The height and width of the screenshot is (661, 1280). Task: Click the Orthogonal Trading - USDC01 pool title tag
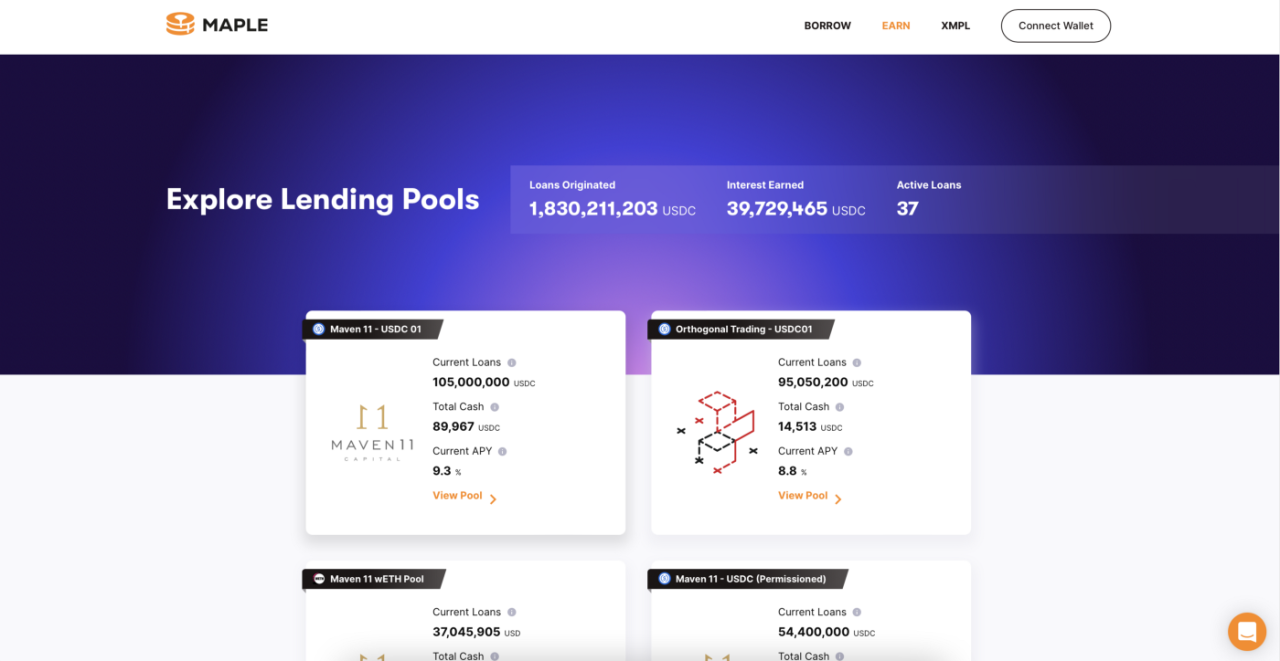click(741, 329)
